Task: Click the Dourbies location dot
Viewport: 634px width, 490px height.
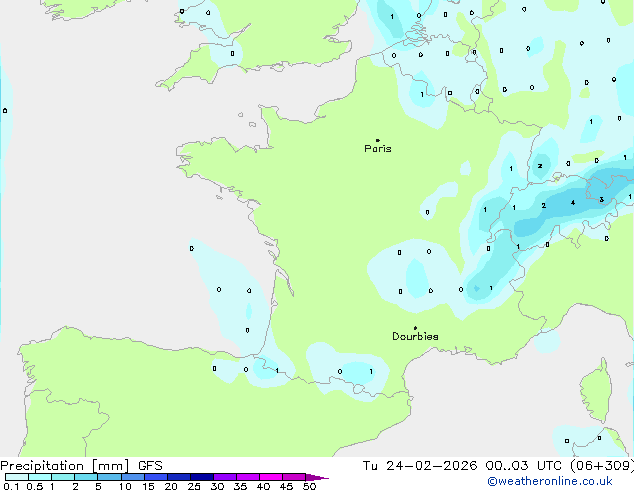Action: click(415, 328)
